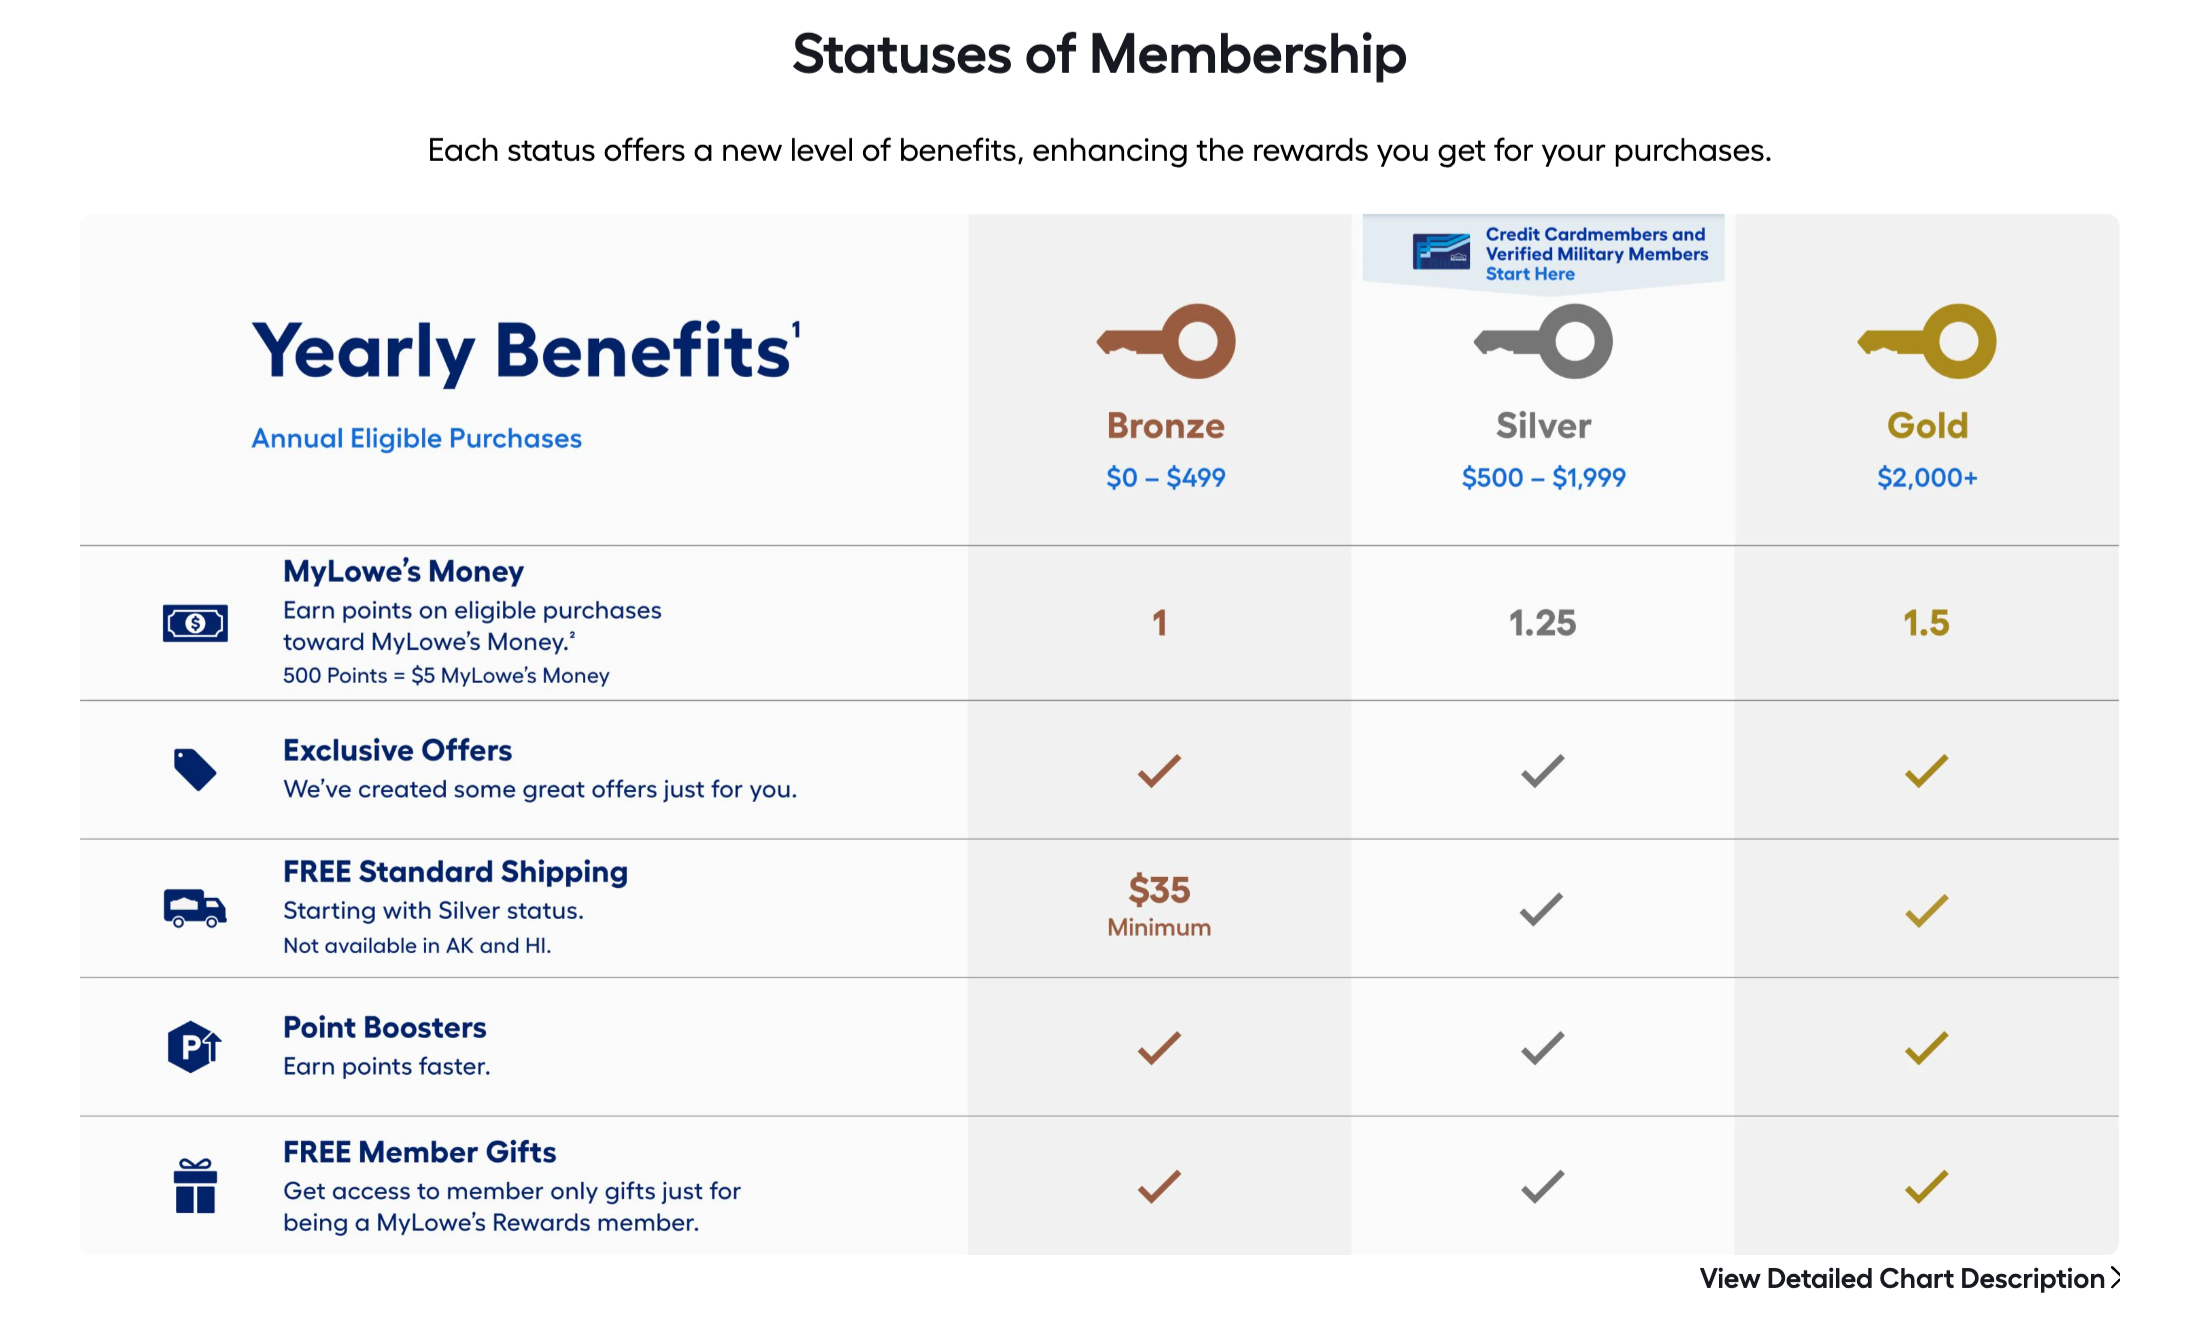Viewport: 2200px width, 1329px height.
Task: Open the View Detailed Chart Description link
Action: tap(1902, 1278)
